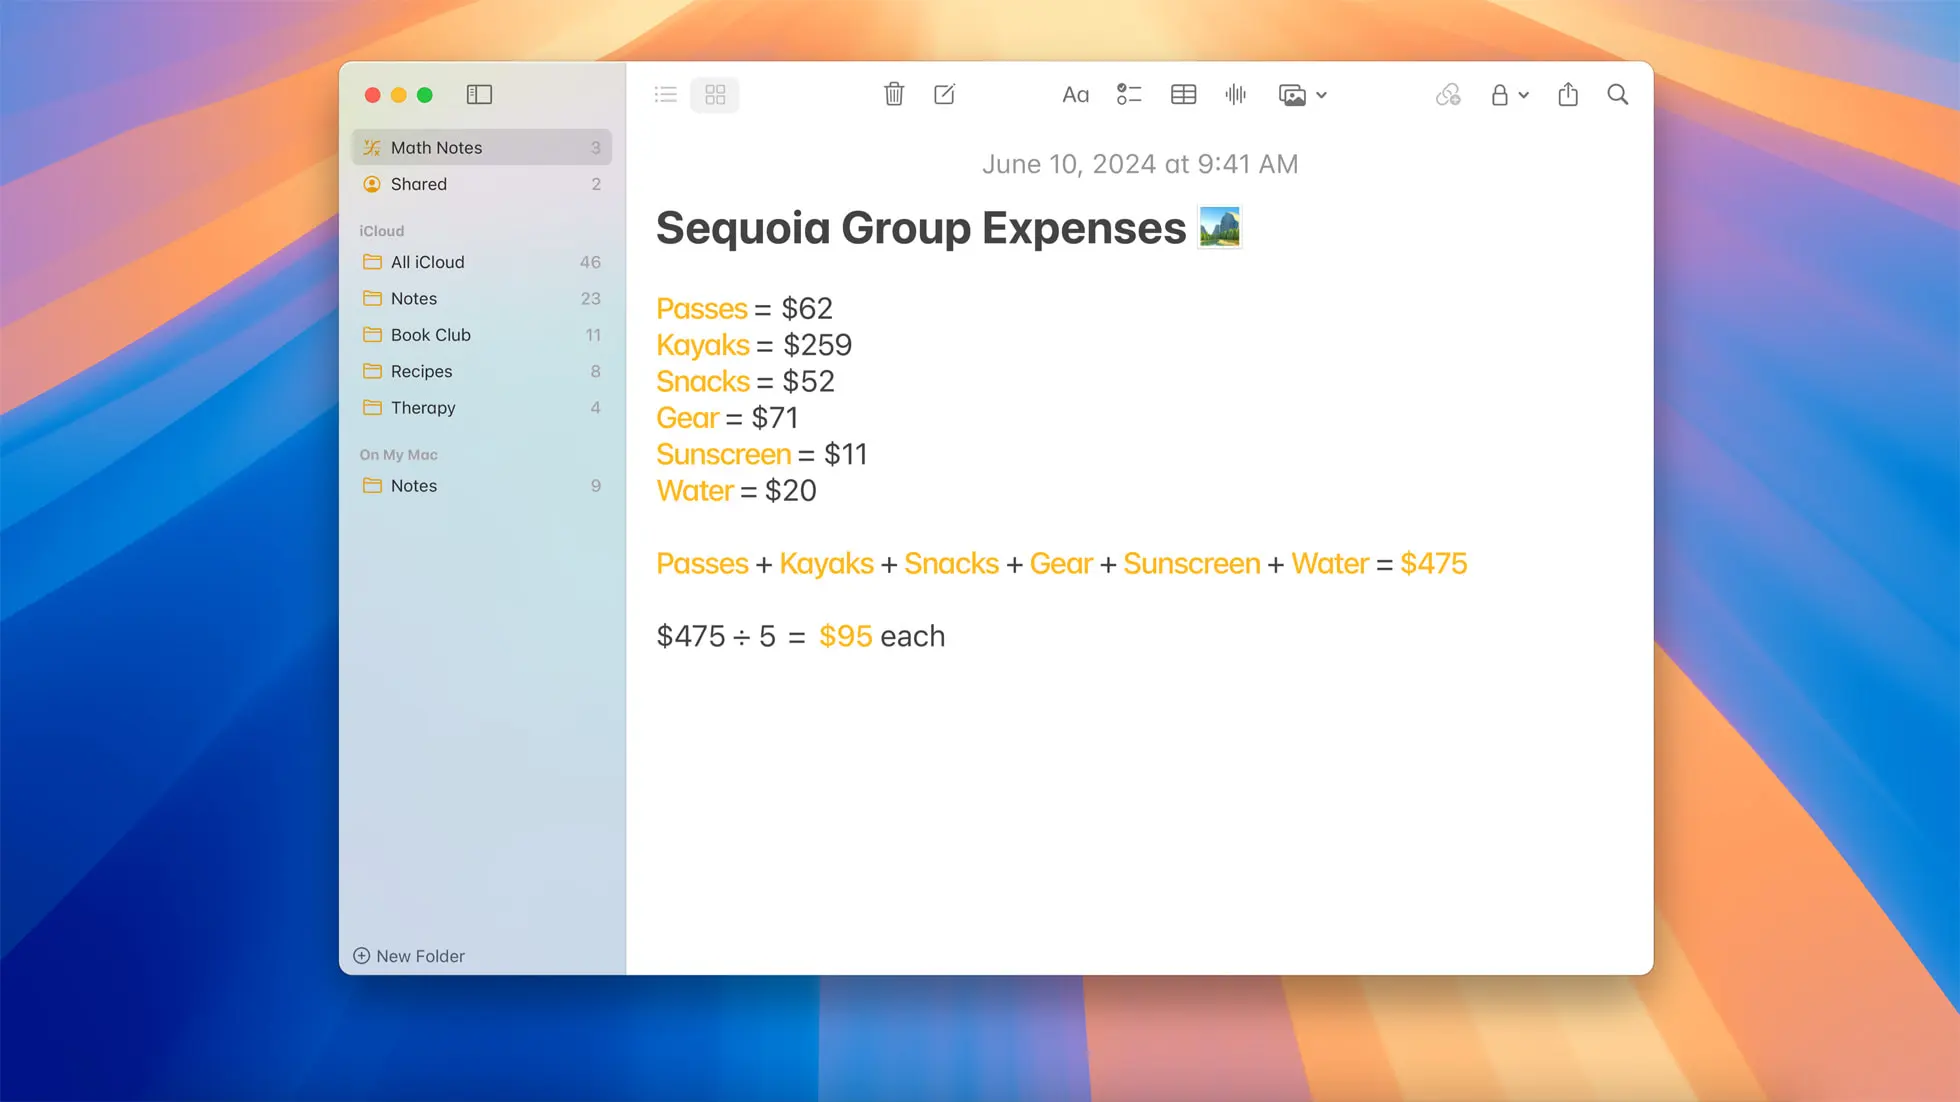Screen dimensions: 1960x1102
Task: Switch to list view
Action: [x=665, y=94]
